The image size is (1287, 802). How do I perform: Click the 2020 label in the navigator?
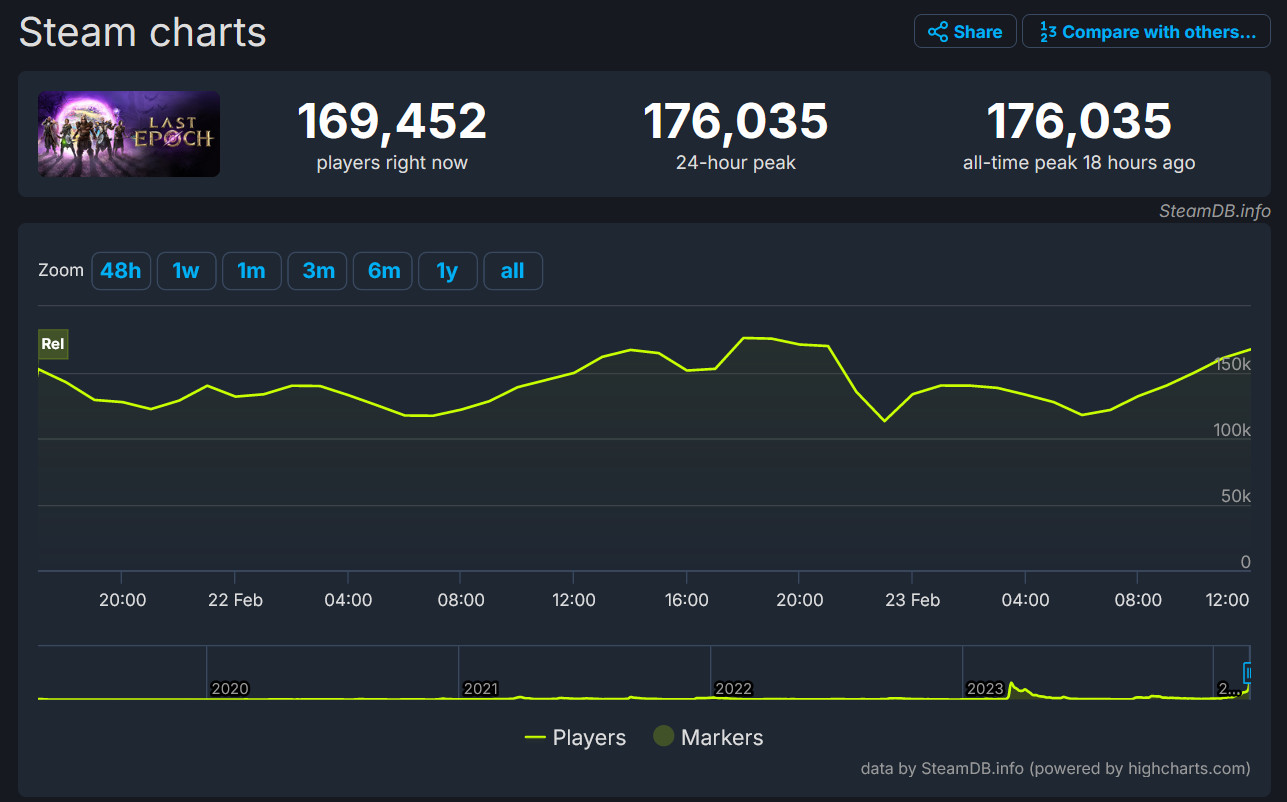230,689
